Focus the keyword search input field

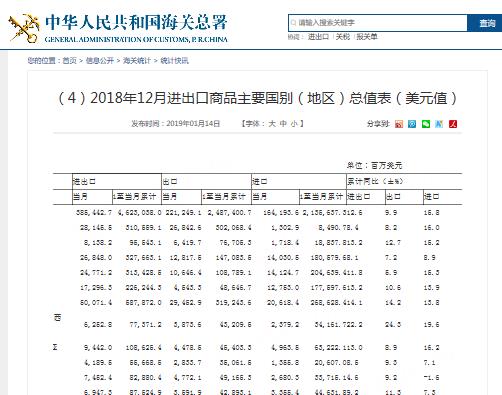tap(378, 23)
